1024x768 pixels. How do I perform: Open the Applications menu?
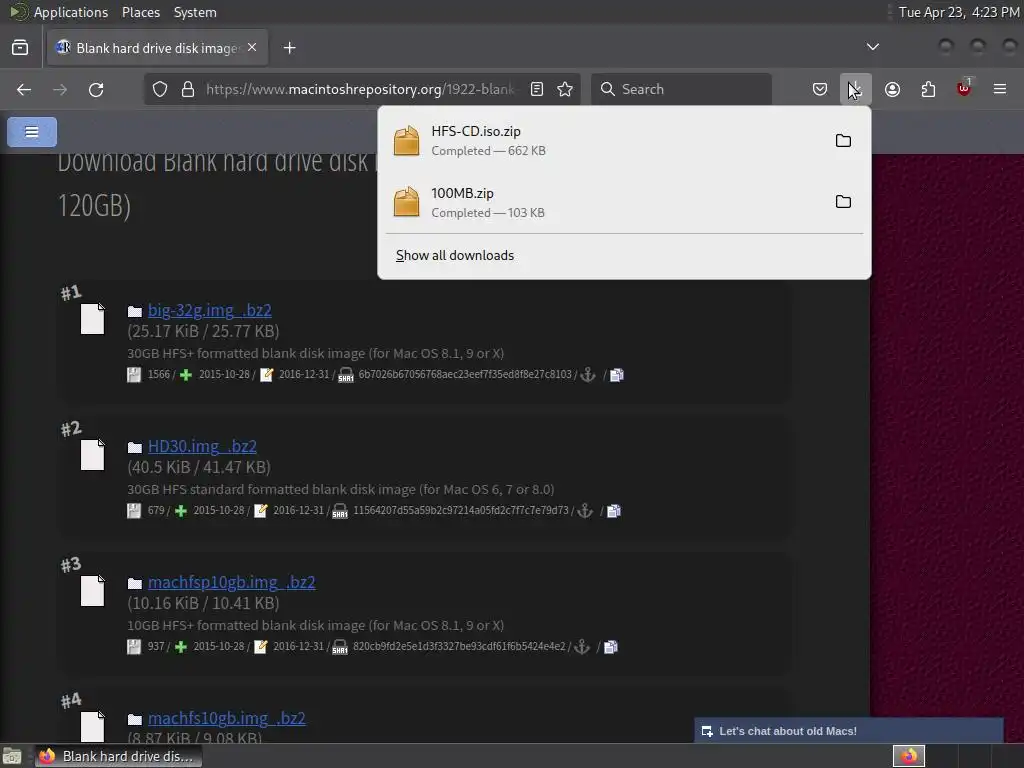(71, 12)
